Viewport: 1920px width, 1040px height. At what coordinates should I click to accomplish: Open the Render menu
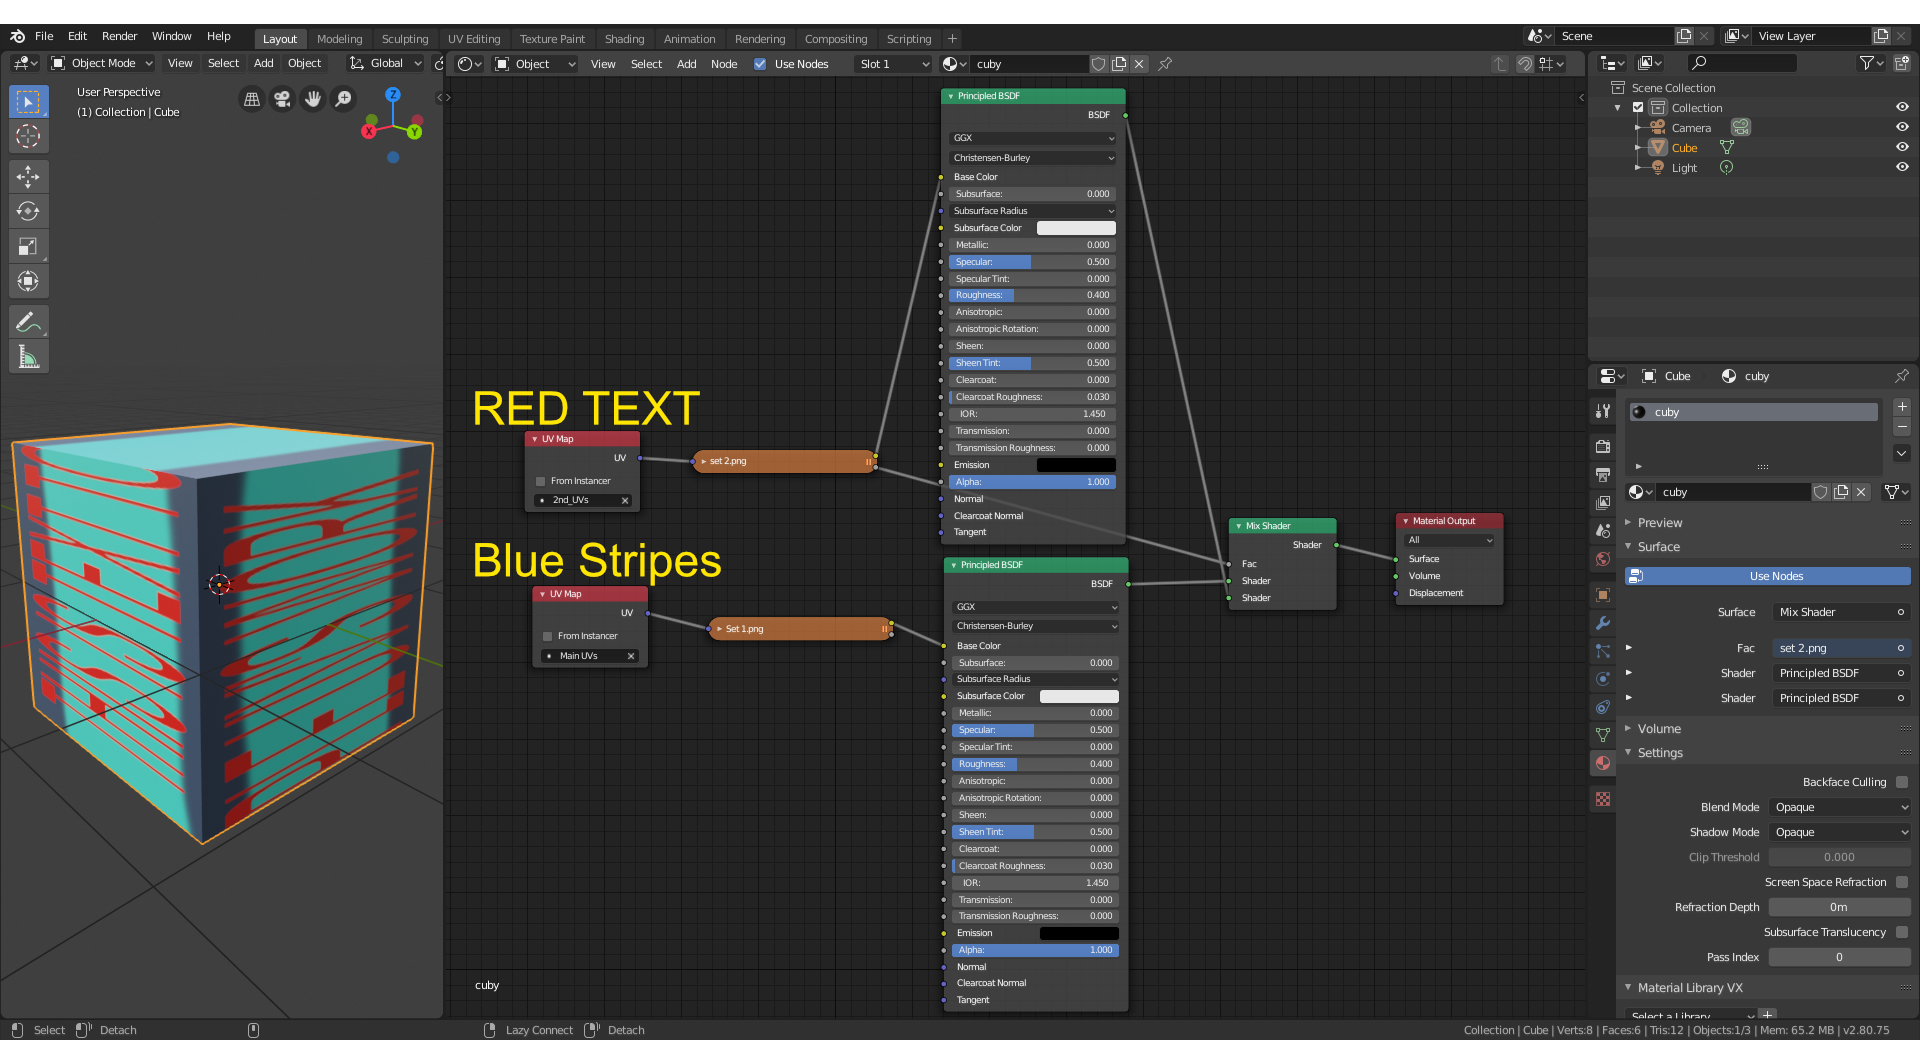tap(119, 36)
